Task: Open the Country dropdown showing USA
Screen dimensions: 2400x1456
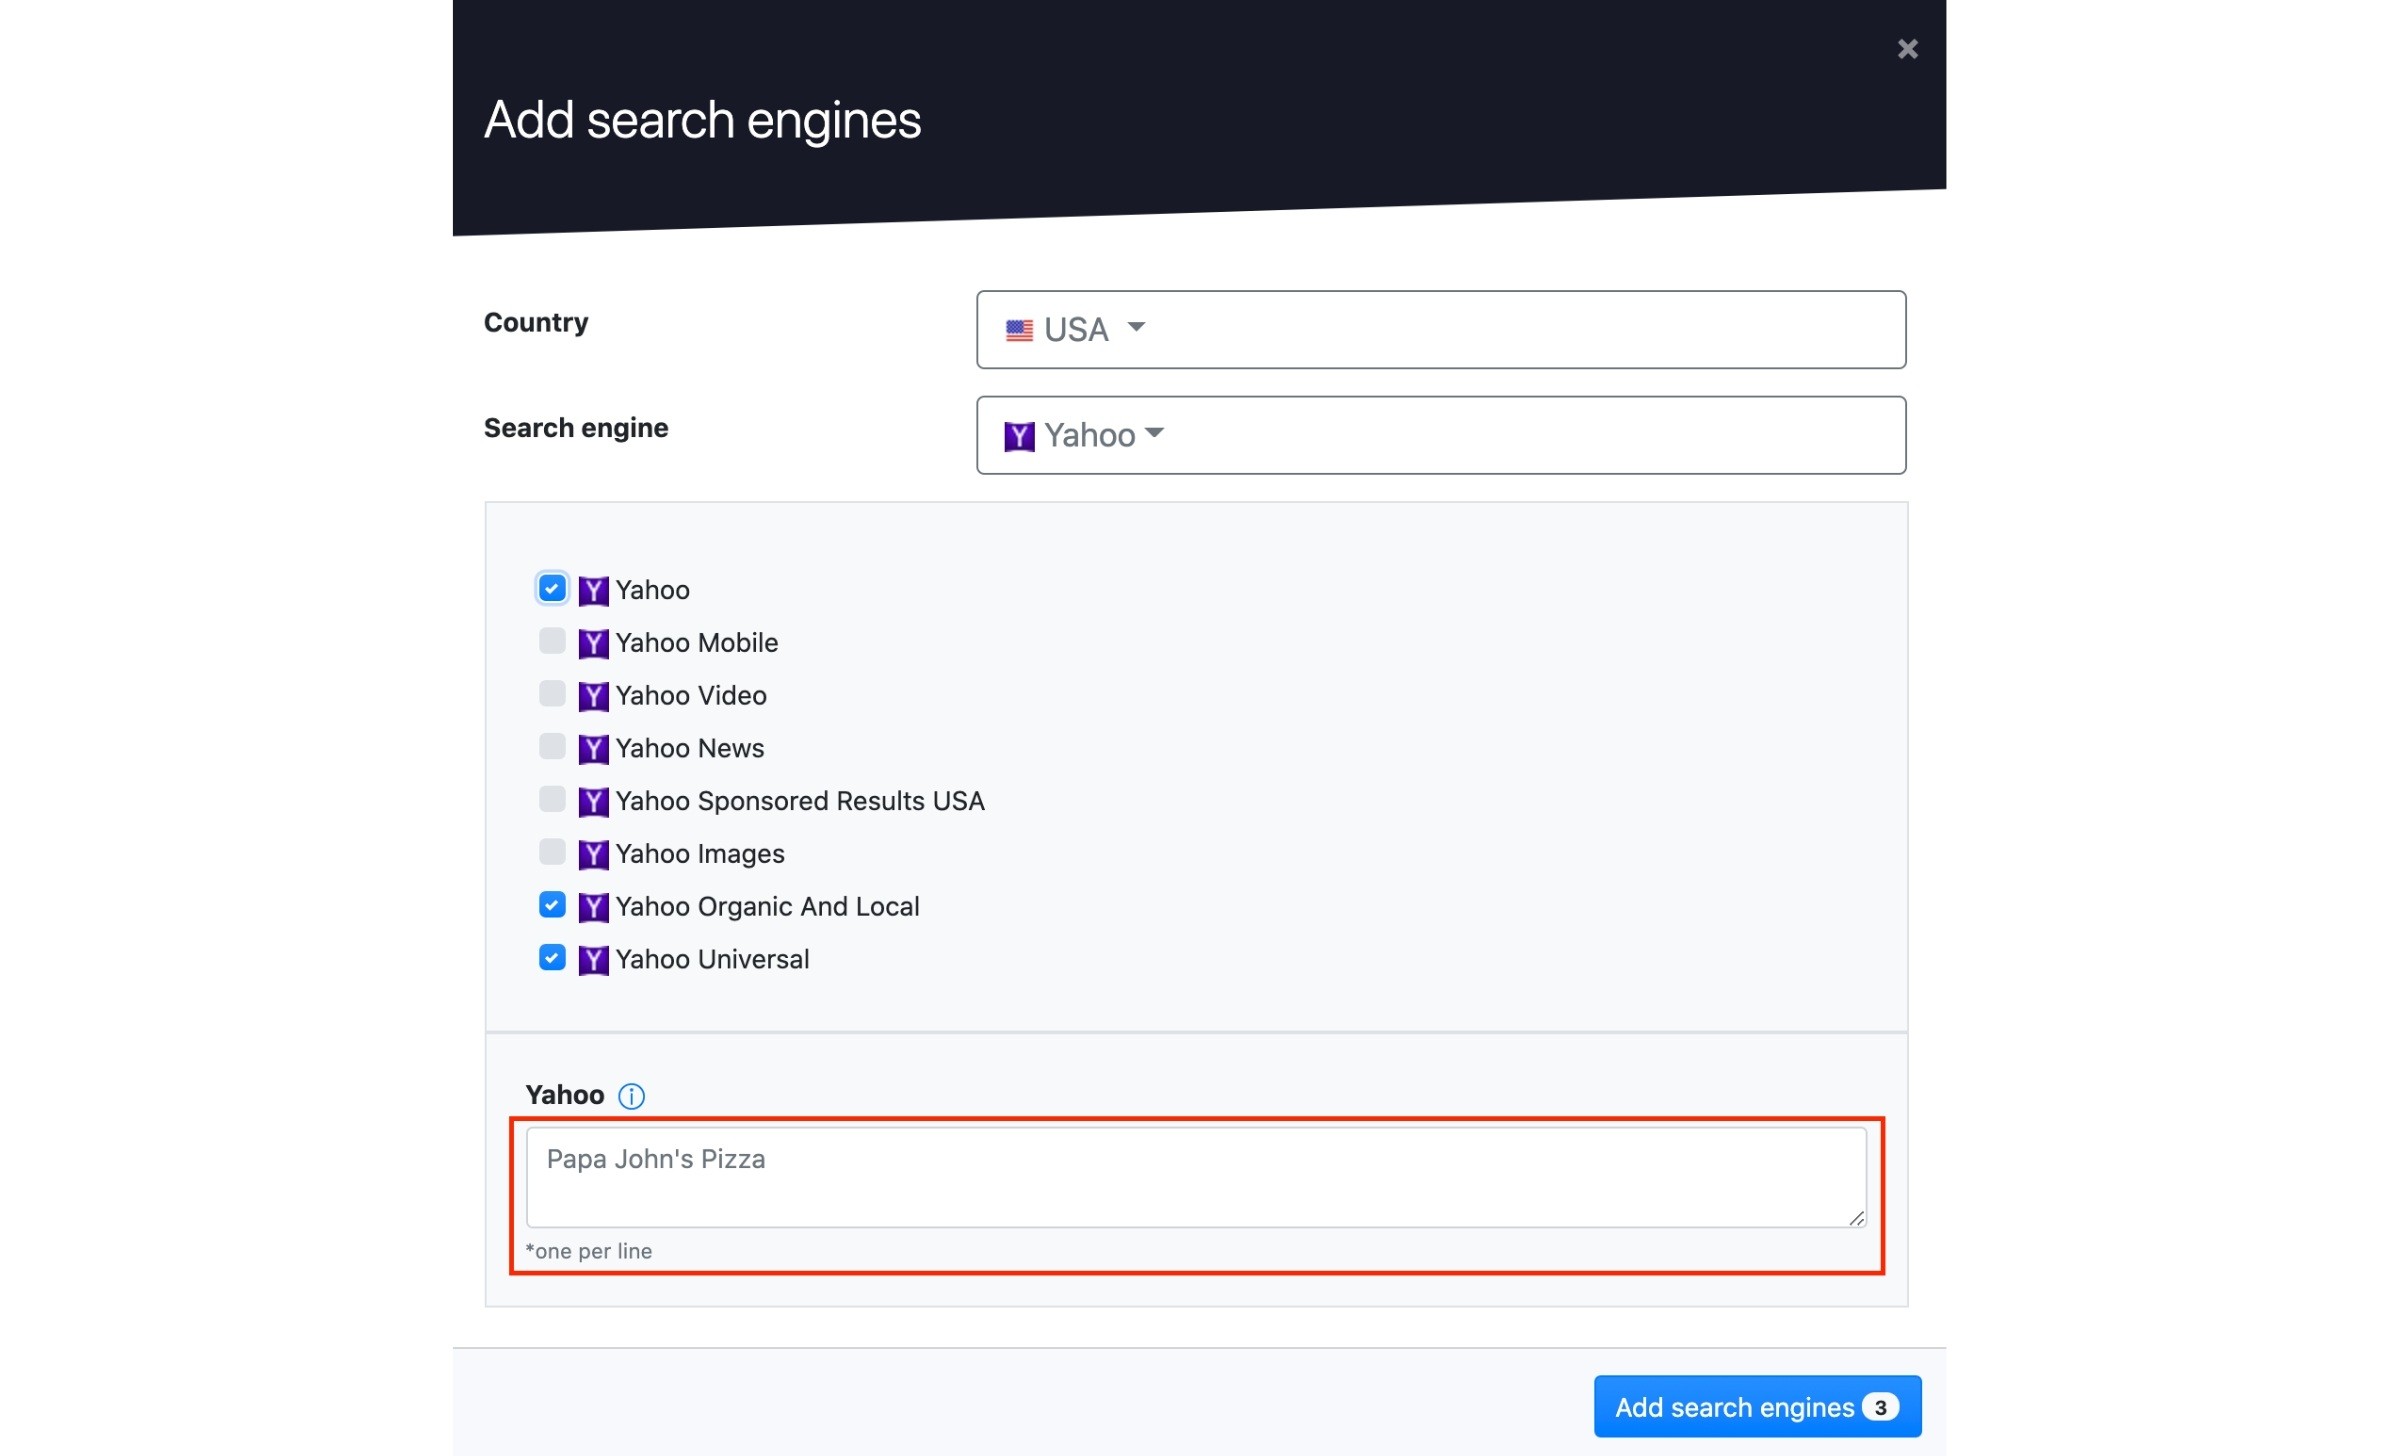Action: tap(1440, 329)
